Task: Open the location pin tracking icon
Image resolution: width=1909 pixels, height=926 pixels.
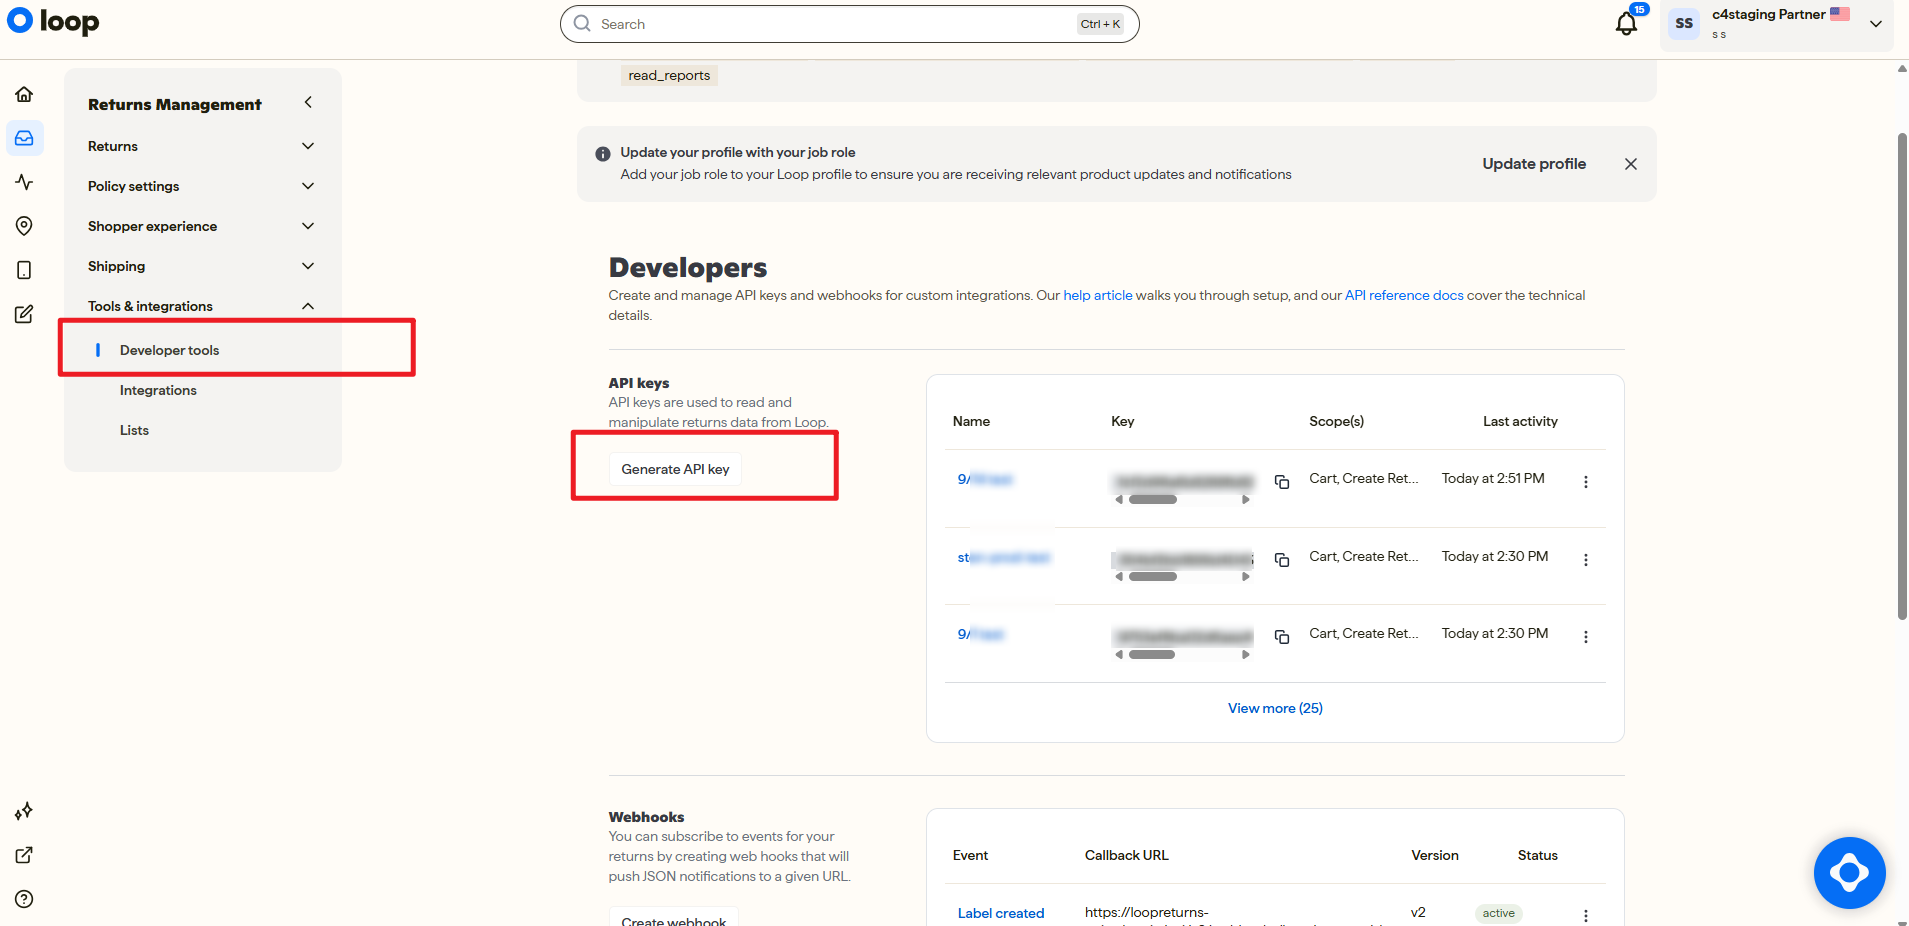Action: 24,226
